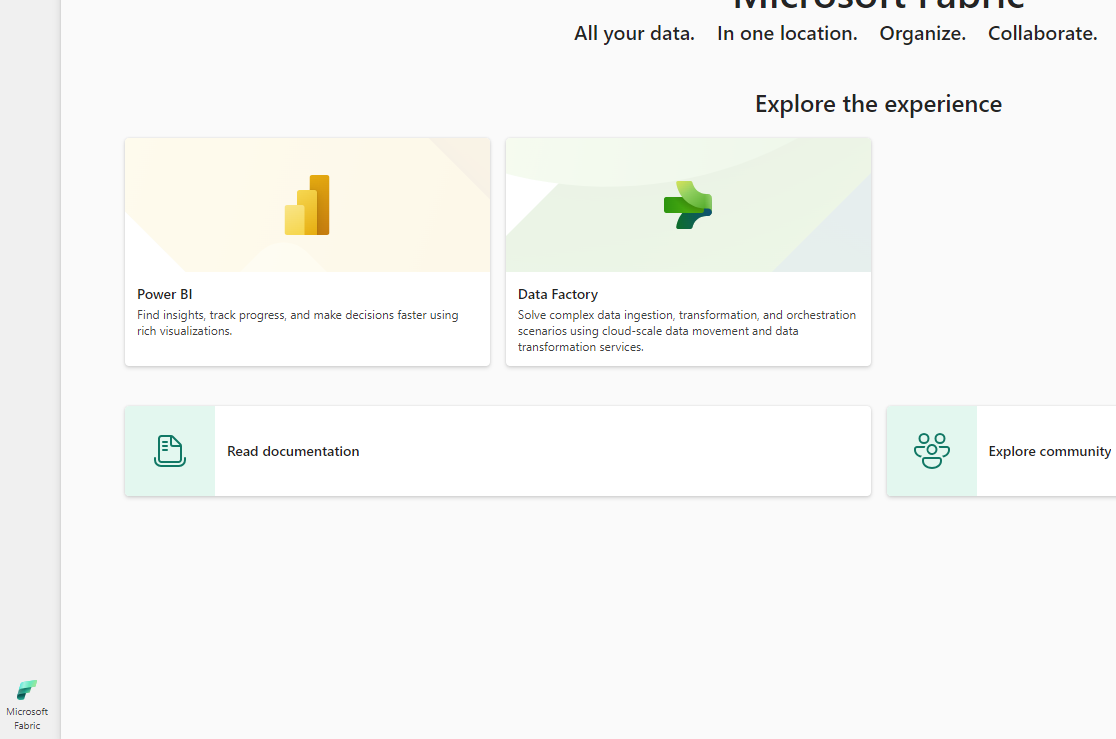Open the Read documentation link
1116x739 pixels.
click(293, 451)
